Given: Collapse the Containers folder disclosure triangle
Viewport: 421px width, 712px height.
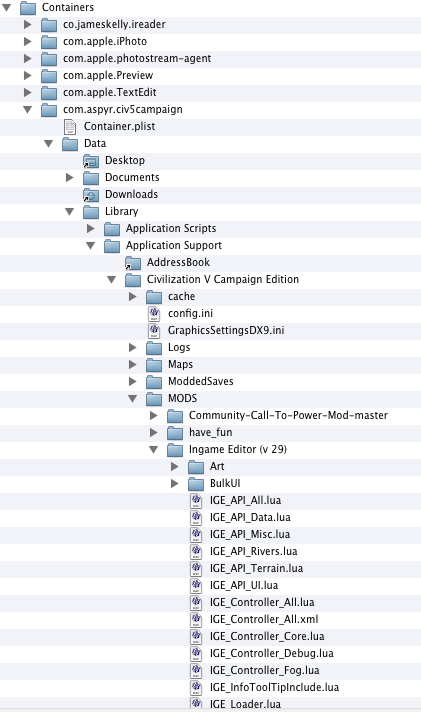Looking at the screenshot, I should (x=7, y=7).
